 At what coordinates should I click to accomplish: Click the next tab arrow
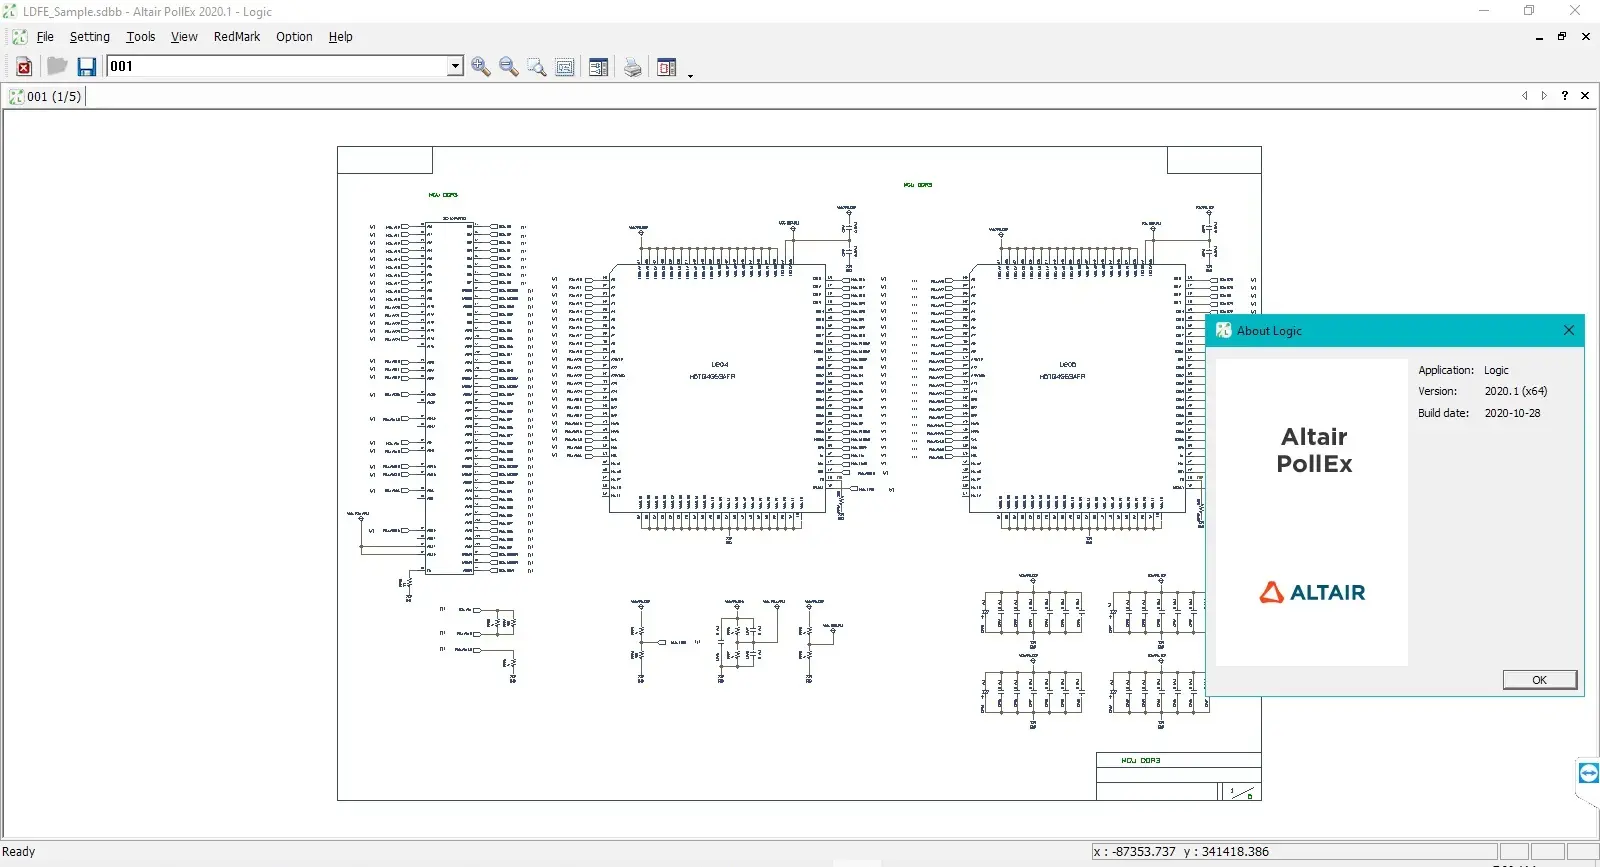[x=1544, y=96]
